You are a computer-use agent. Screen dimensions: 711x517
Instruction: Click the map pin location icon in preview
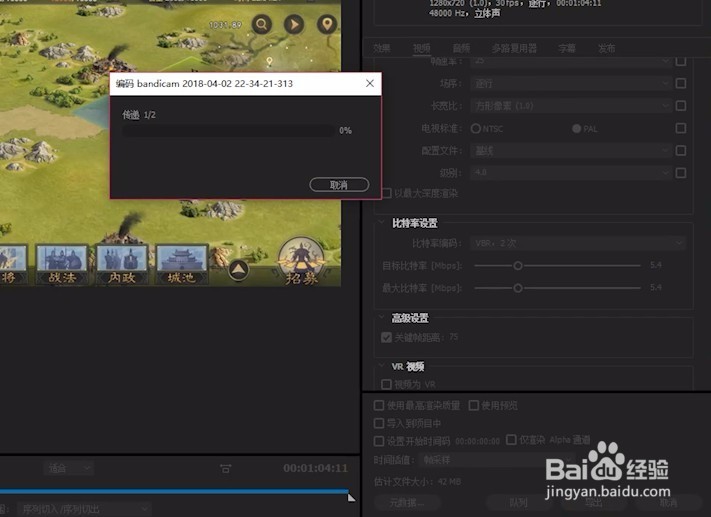pyautogui.click(x=327, y=24)
